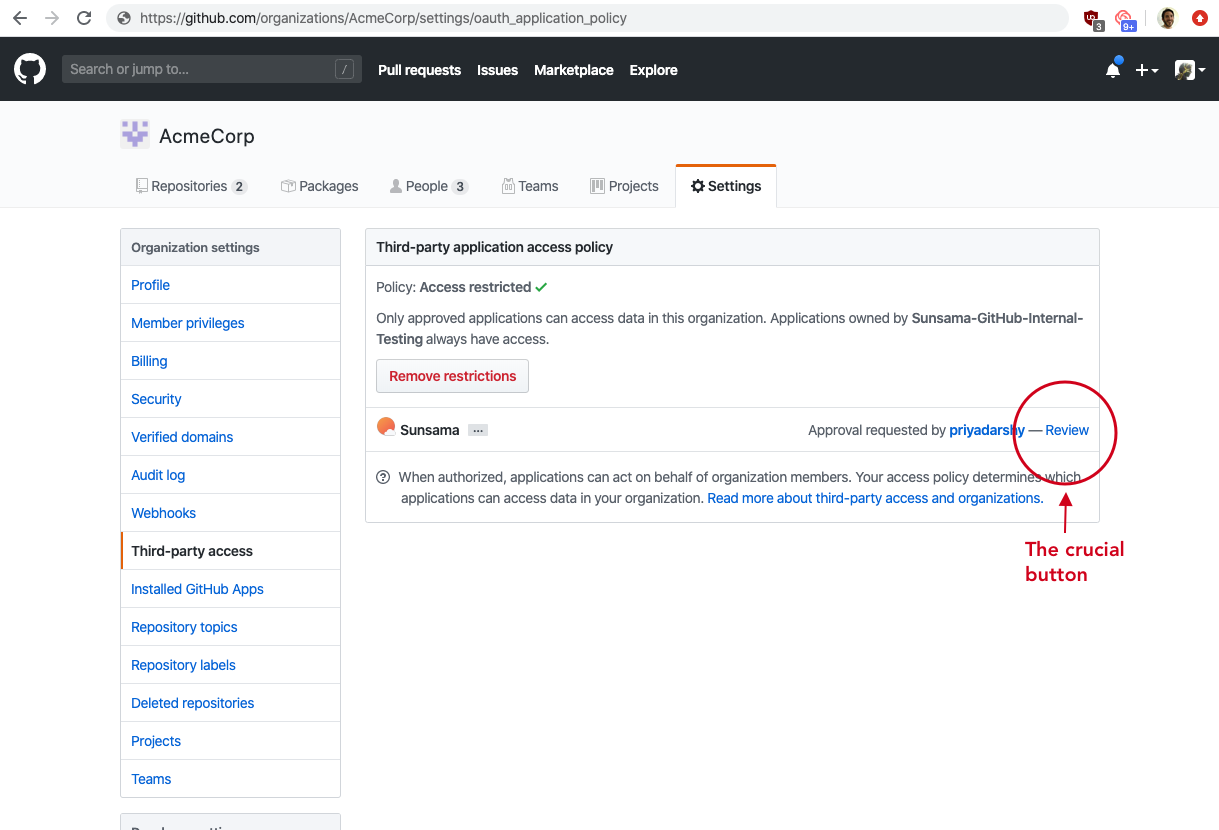Open Pull requests in top navigation

(x=419, y=70)
